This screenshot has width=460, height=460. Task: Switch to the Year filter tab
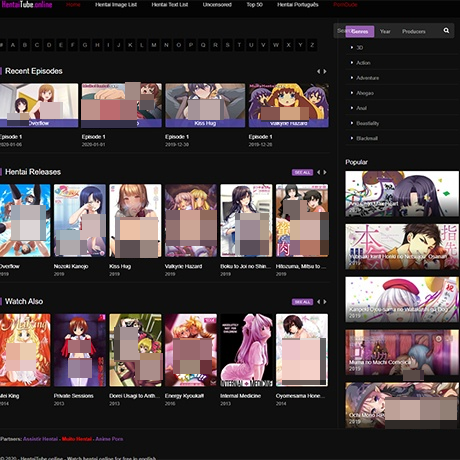(385, 31)
